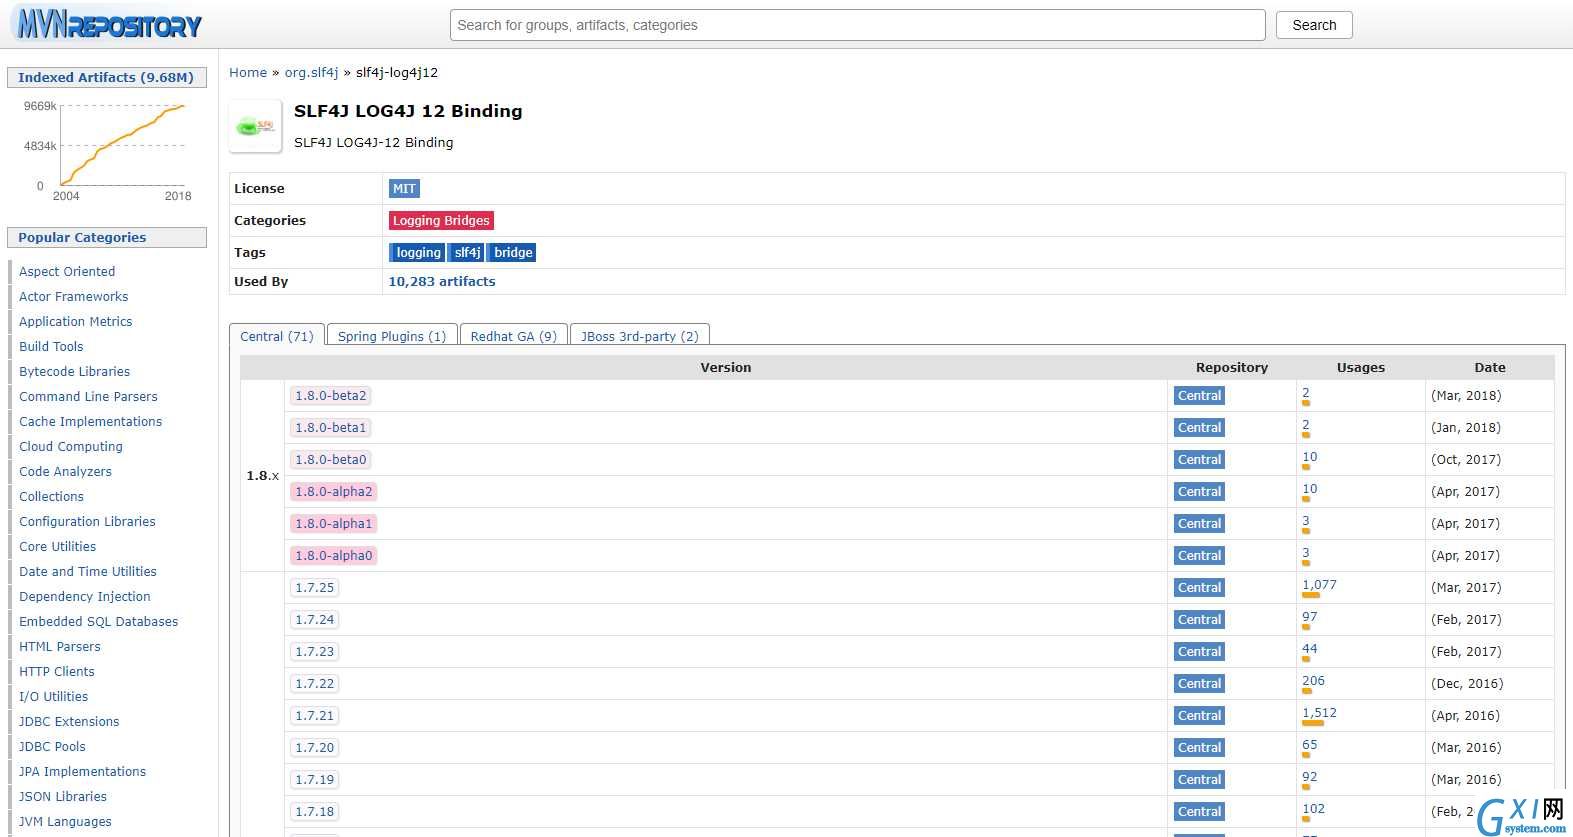1573x837 pixels.
Task: Open the Core Utilities category
Action: pyautogui.click(x=57, y=547)
